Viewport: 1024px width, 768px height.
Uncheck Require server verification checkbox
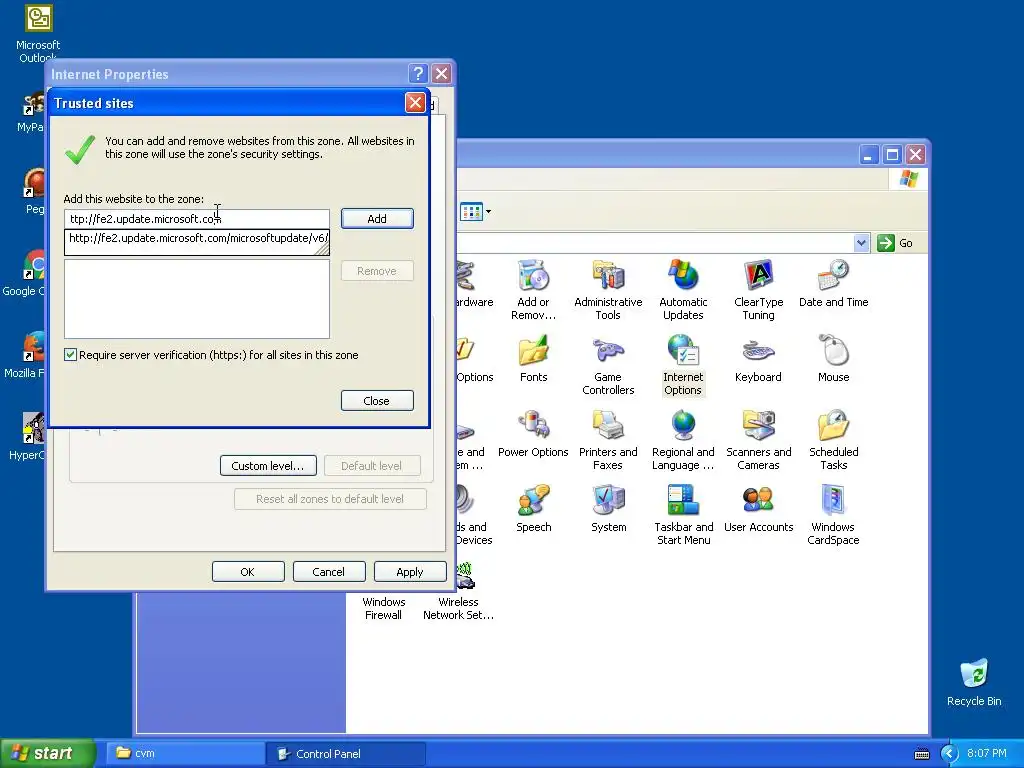[x=71, y=355]
